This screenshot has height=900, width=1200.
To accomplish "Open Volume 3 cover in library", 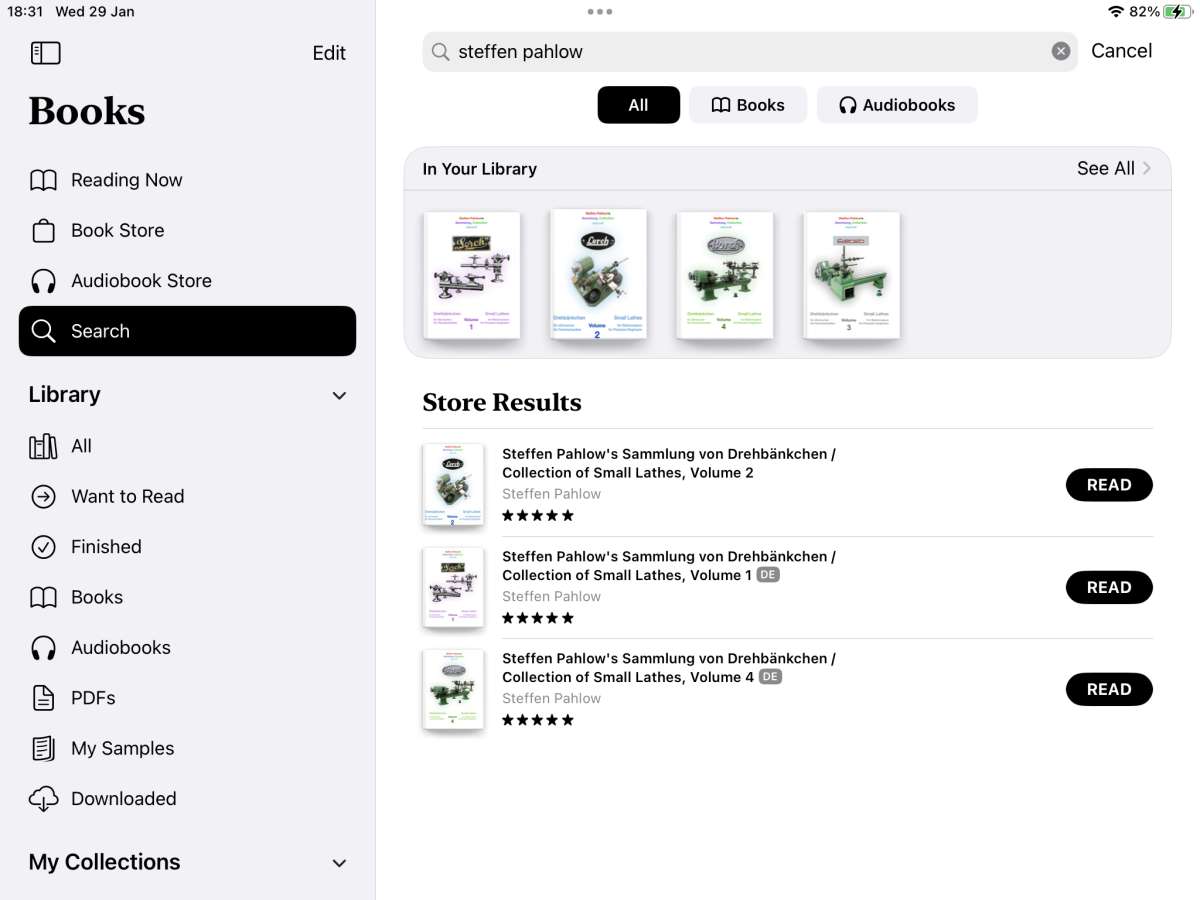I will [851, 275].
